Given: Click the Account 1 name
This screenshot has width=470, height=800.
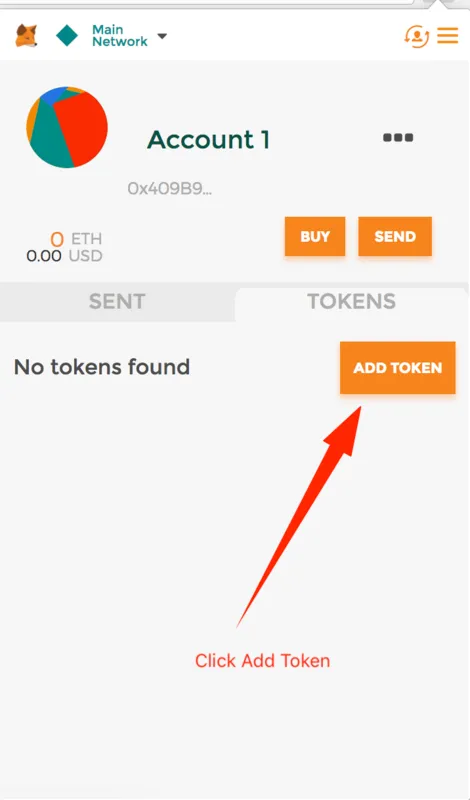Looking at the screenshot, I should tap(208, 140).
